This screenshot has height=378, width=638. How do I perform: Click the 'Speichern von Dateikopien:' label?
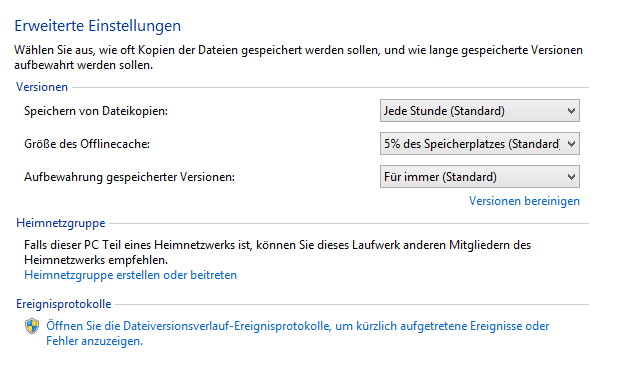(96, 111)
